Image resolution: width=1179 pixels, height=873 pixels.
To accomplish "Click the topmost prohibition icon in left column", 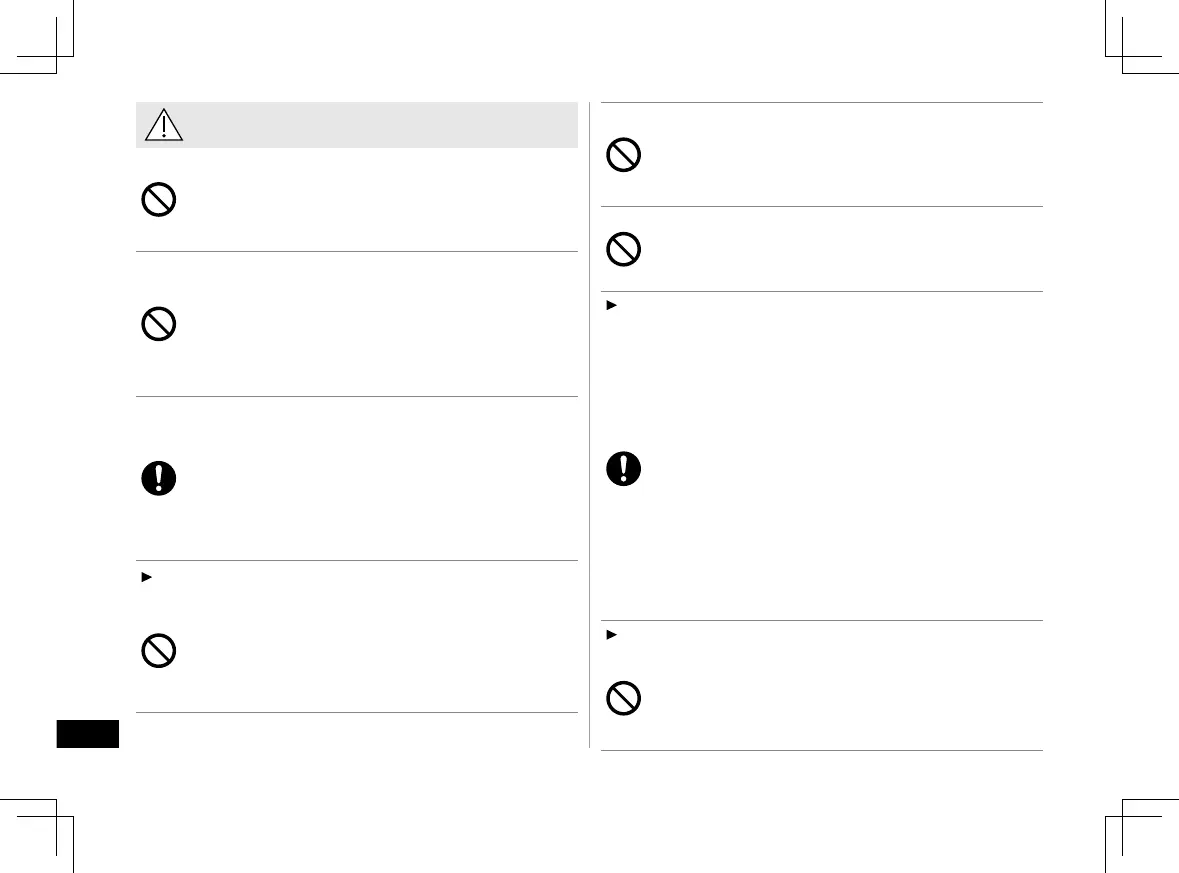I will (159, 201).
